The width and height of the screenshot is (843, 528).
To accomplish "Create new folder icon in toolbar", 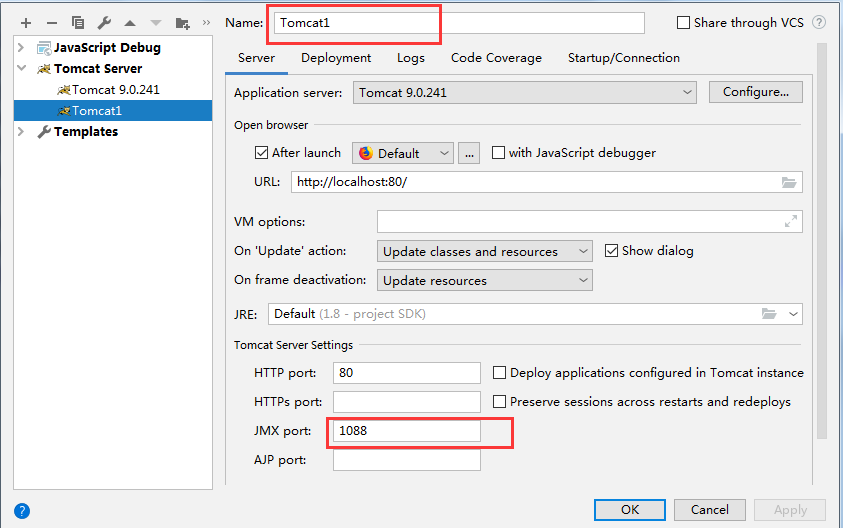I will coord(182,23).
